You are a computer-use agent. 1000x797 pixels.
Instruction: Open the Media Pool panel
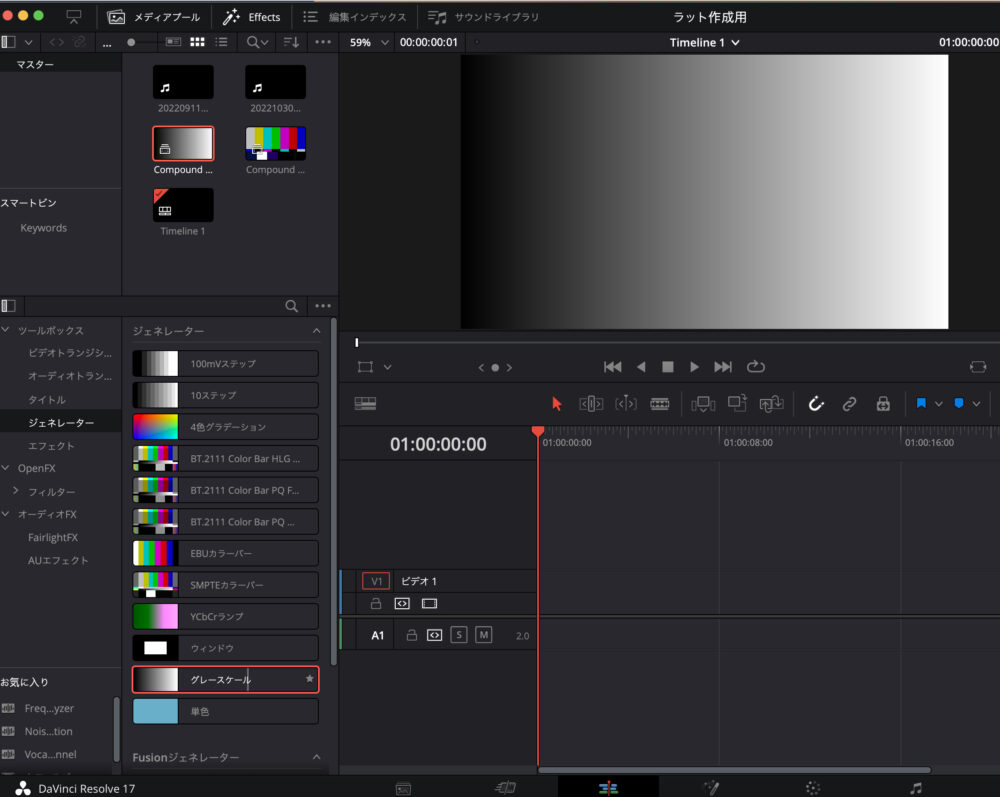[x=153, y=17]
